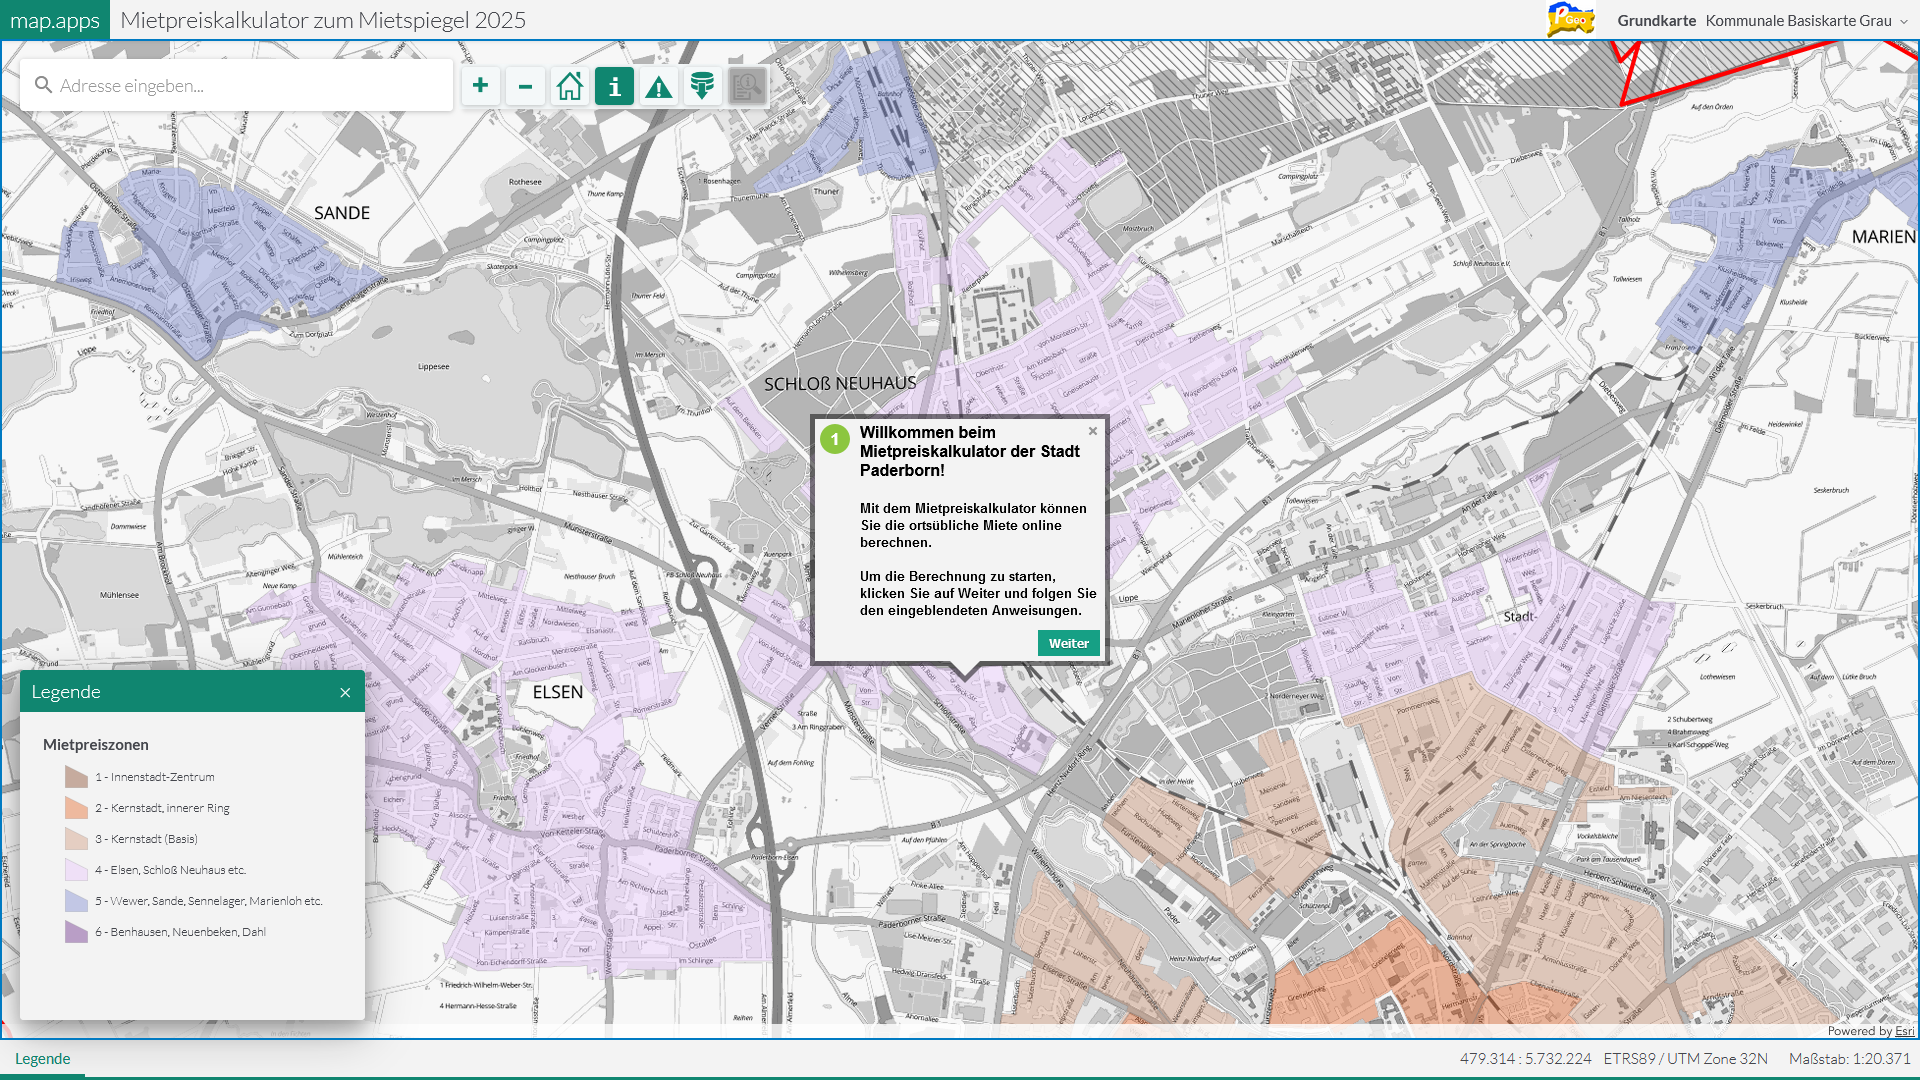This screenshot has height=1080, width=1928.
Task: Click the Kernstadt, innerer Ring legend swatch
Action: point(76,808)
